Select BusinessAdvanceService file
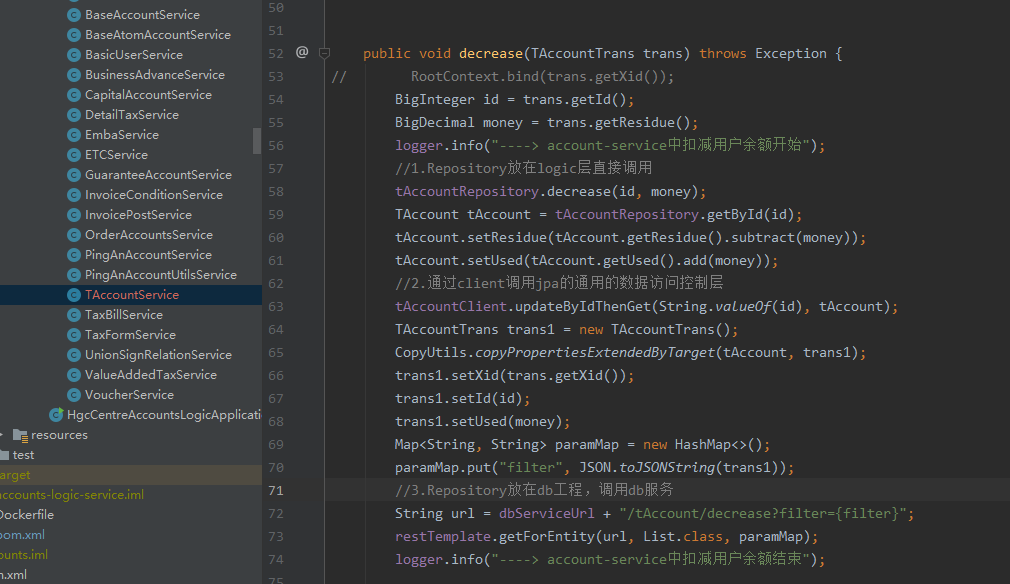Viewport: 1010px width, 584px height. coord(155,75)
